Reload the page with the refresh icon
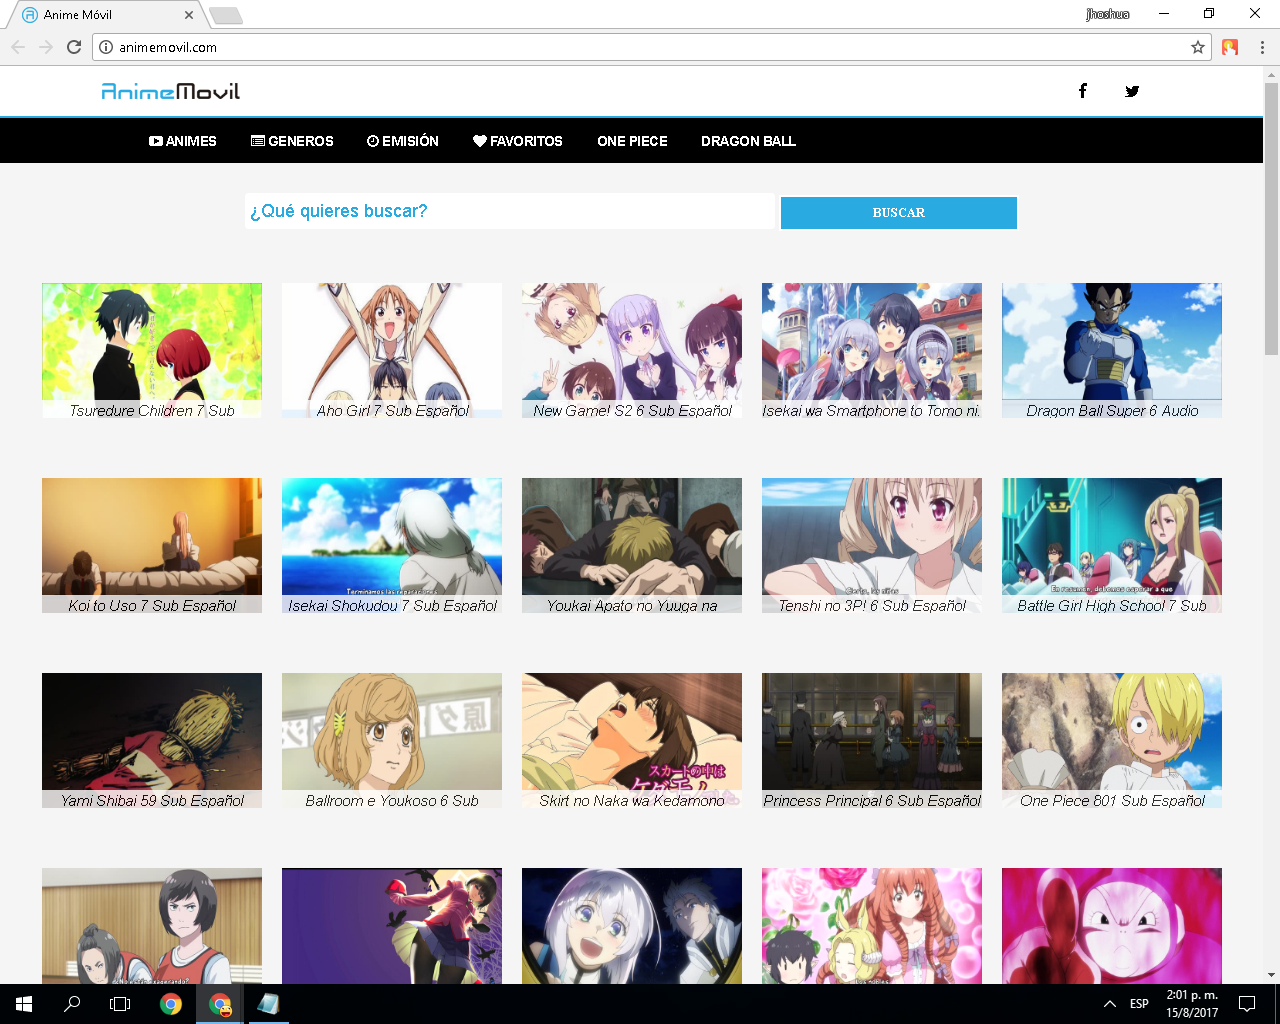The width and height of the screenshot is (1280, 1024). [74, 47]
